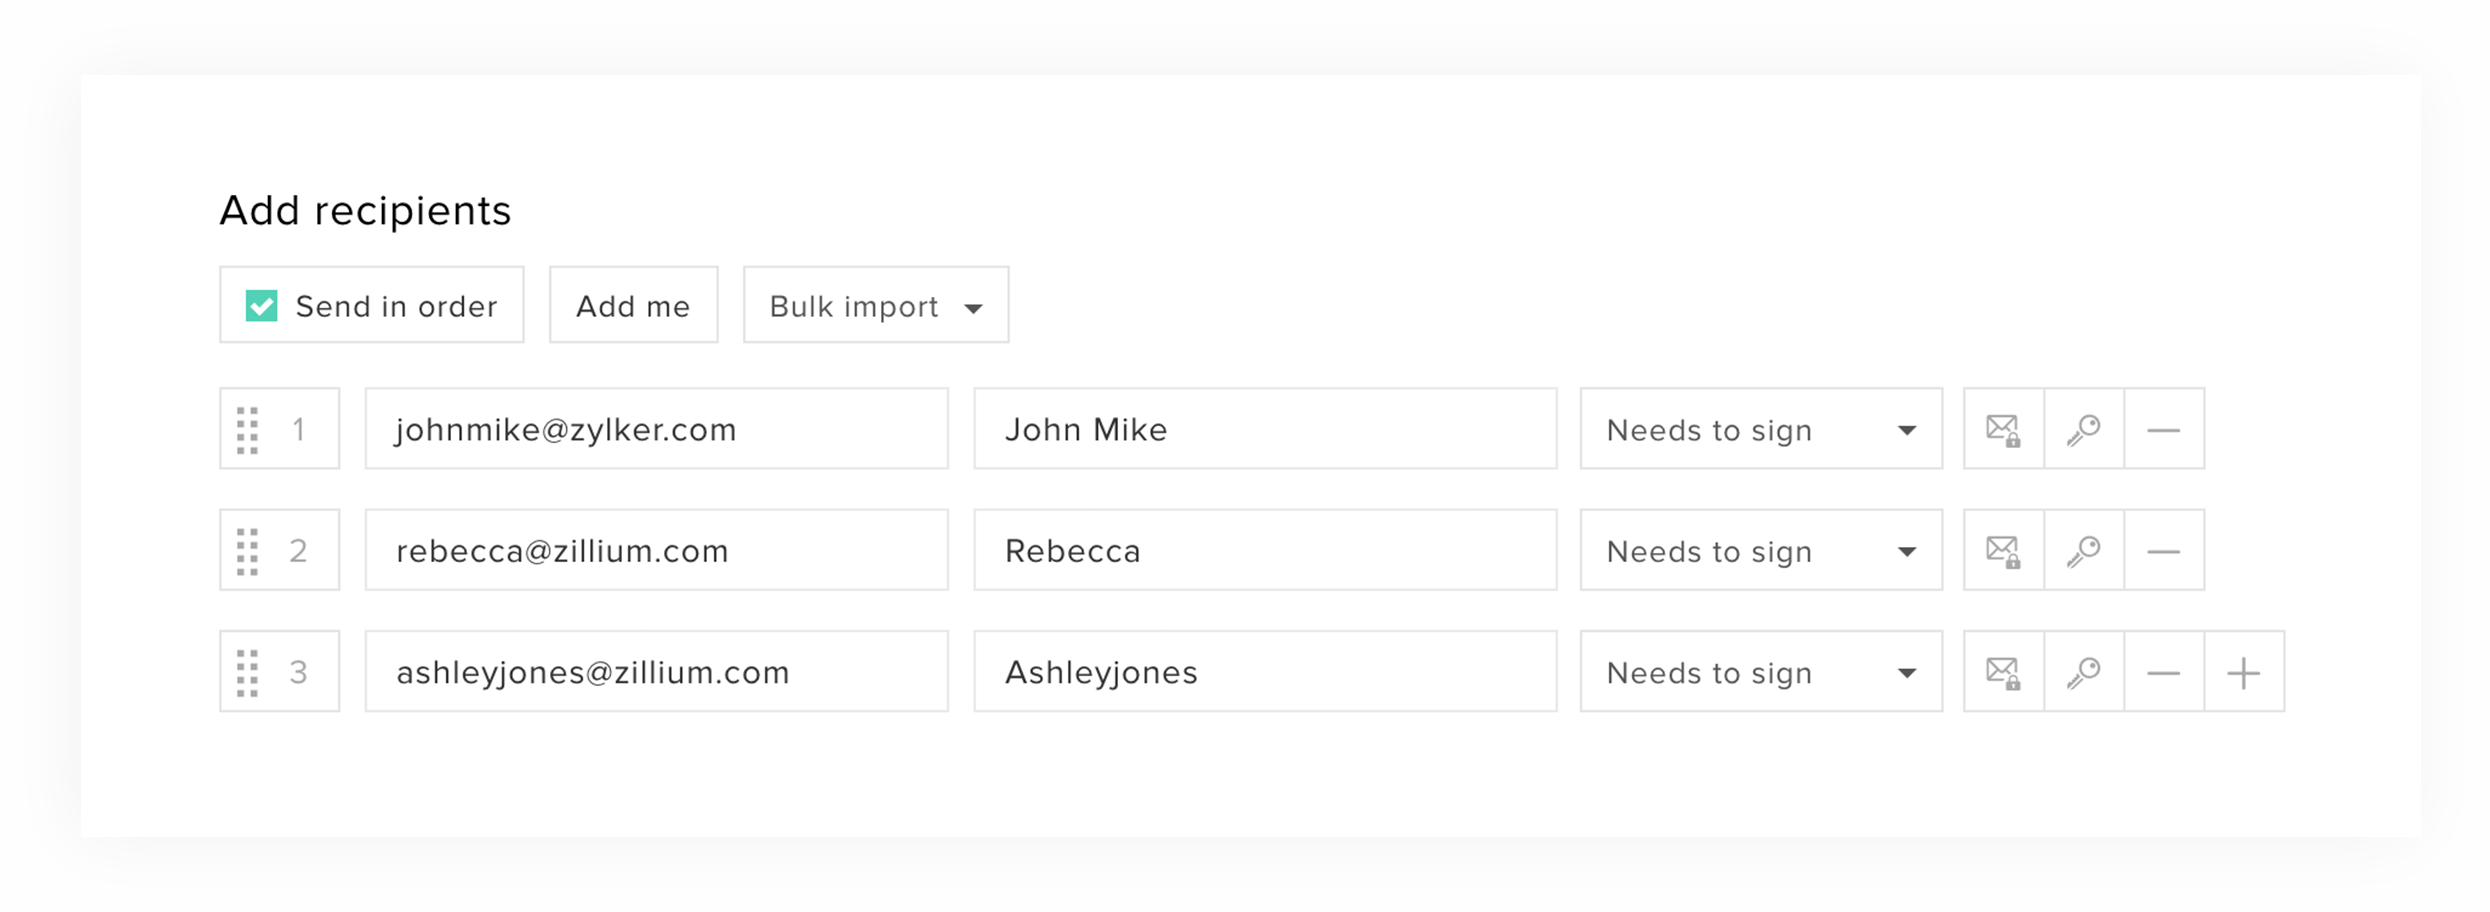2490x912 pixels.
Task: Click the johnmike@zylker.com email field
Action: 656,430
